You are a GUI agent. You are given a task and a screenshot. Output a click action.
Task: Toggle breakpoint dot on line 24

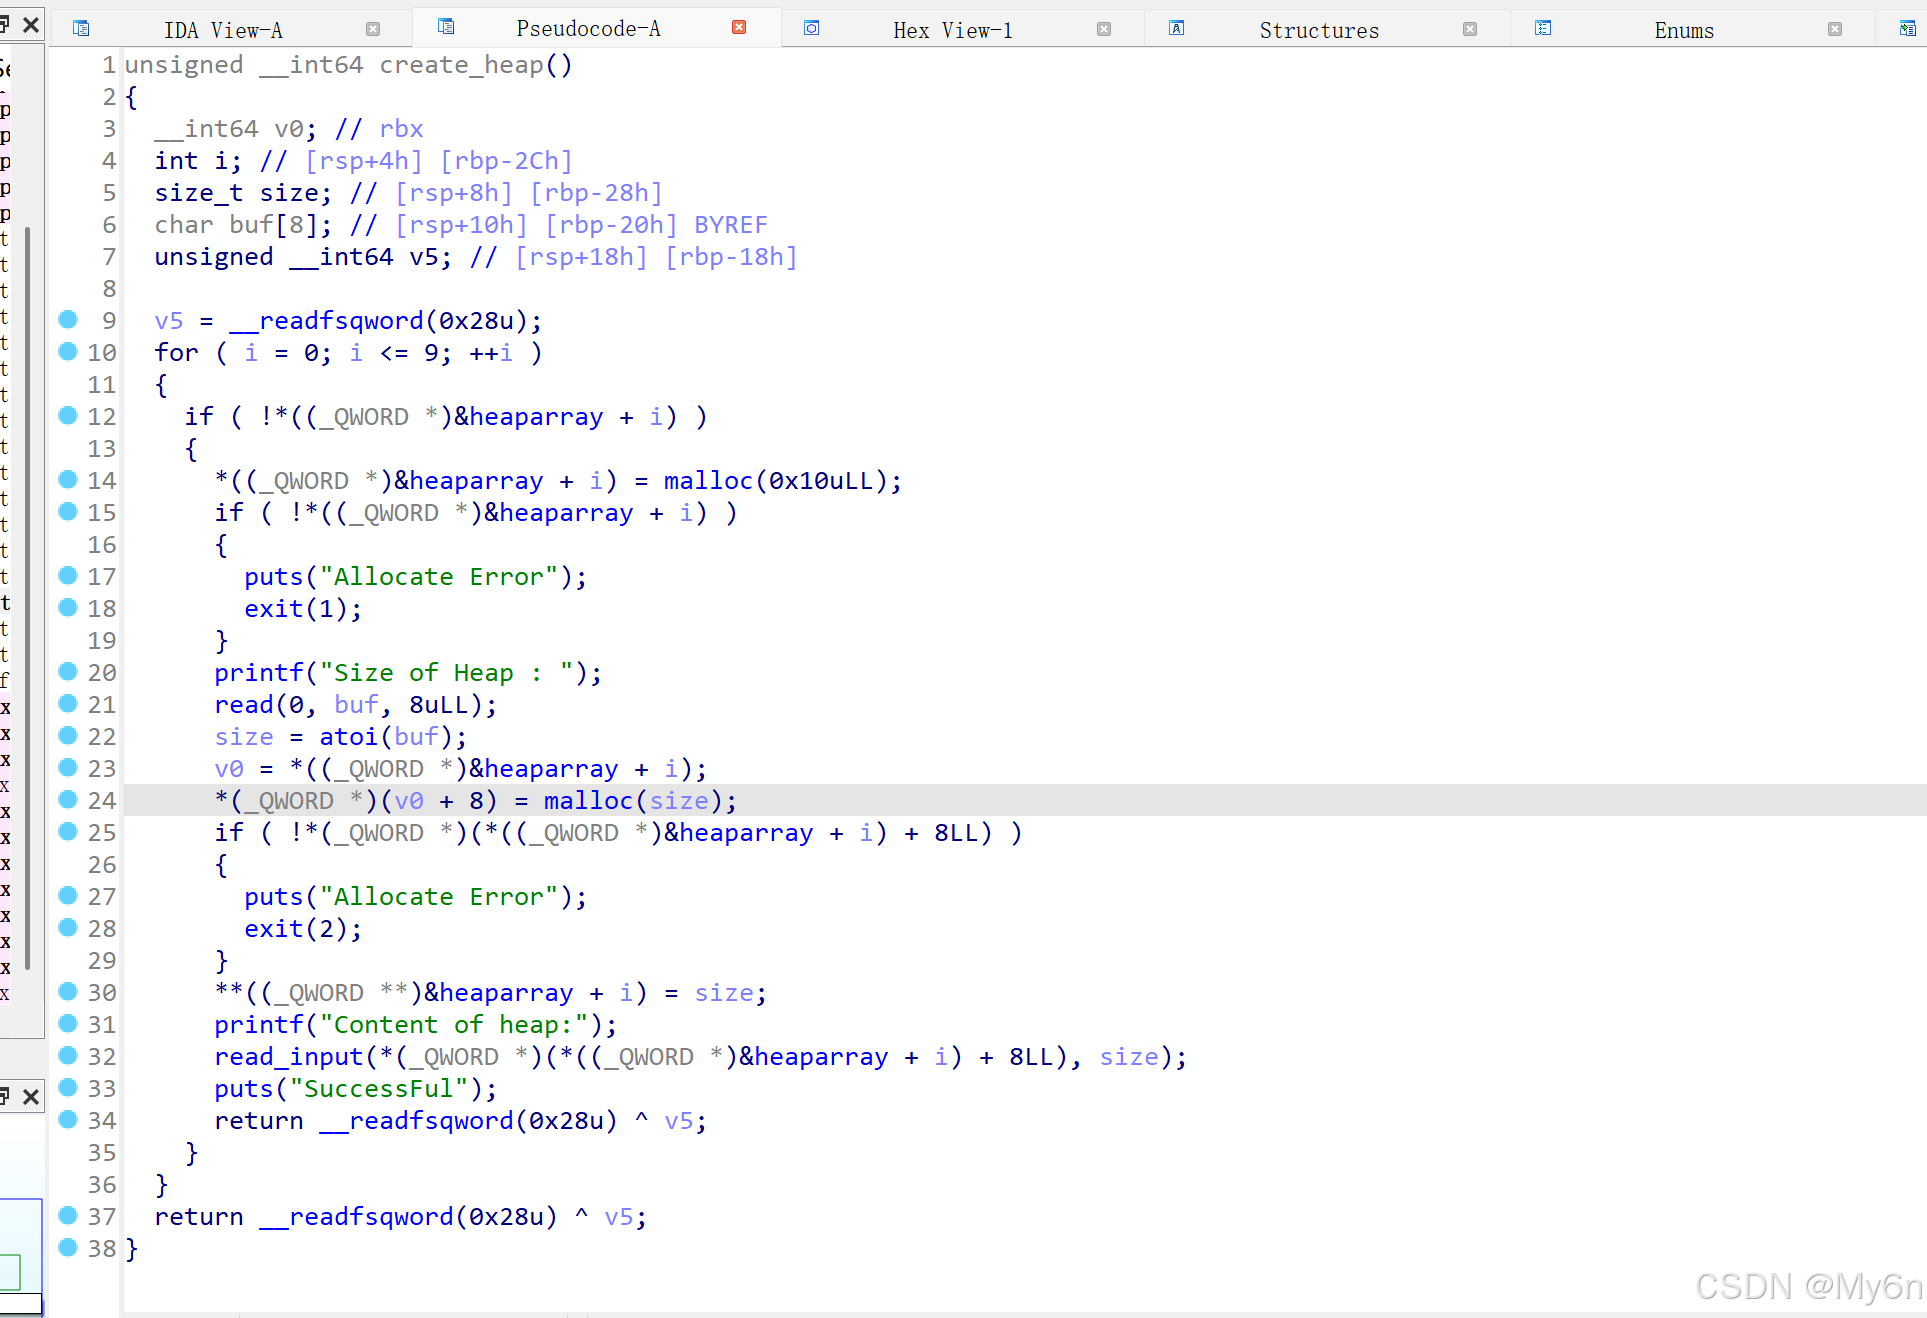tap(68, 800)
